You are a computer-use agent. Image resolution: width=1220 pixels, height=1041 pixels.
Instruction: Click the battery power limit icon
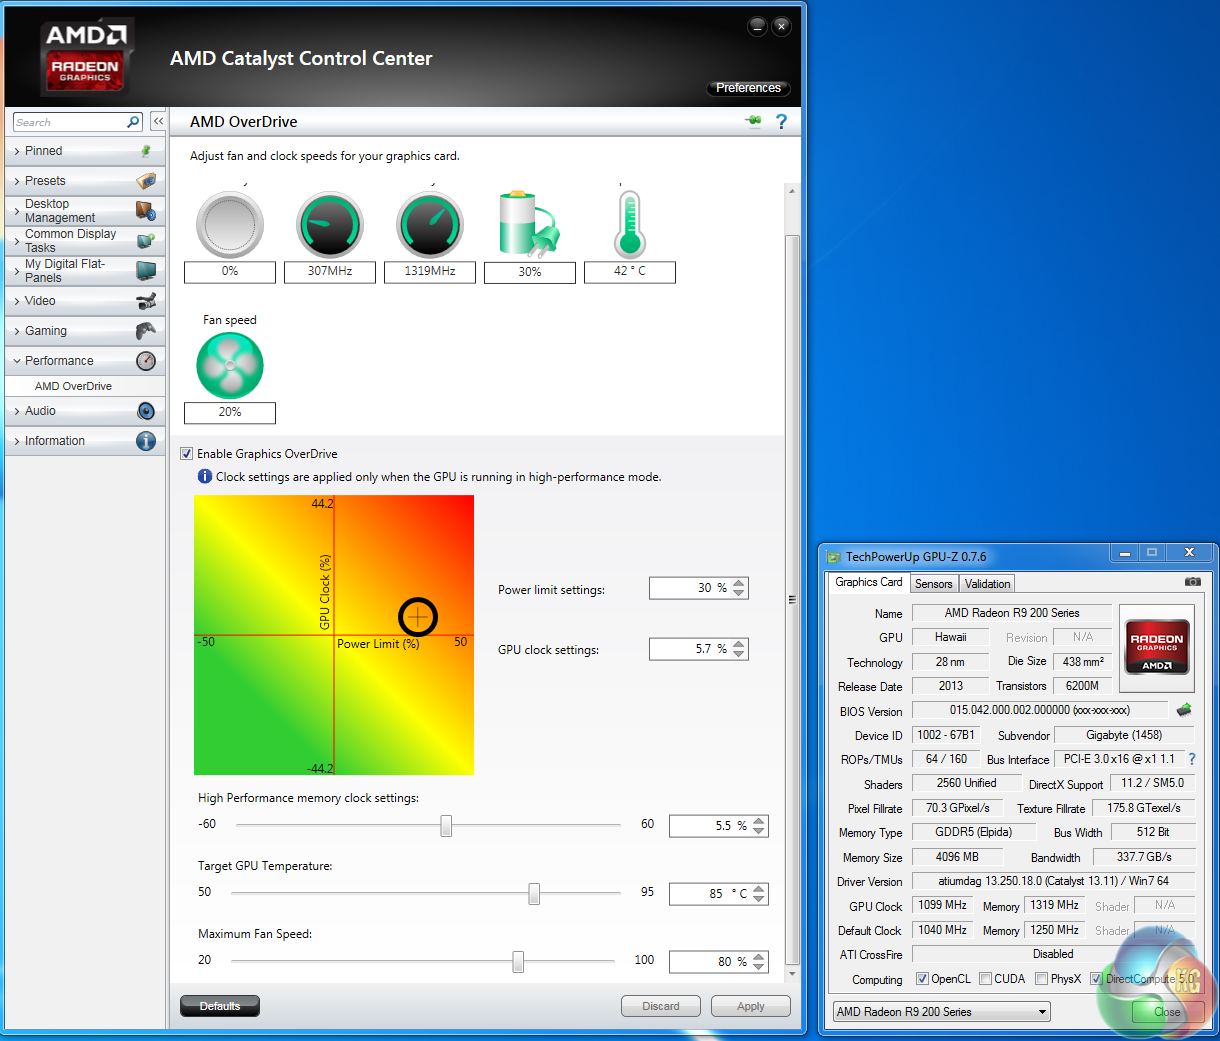(x=528, y=224)
